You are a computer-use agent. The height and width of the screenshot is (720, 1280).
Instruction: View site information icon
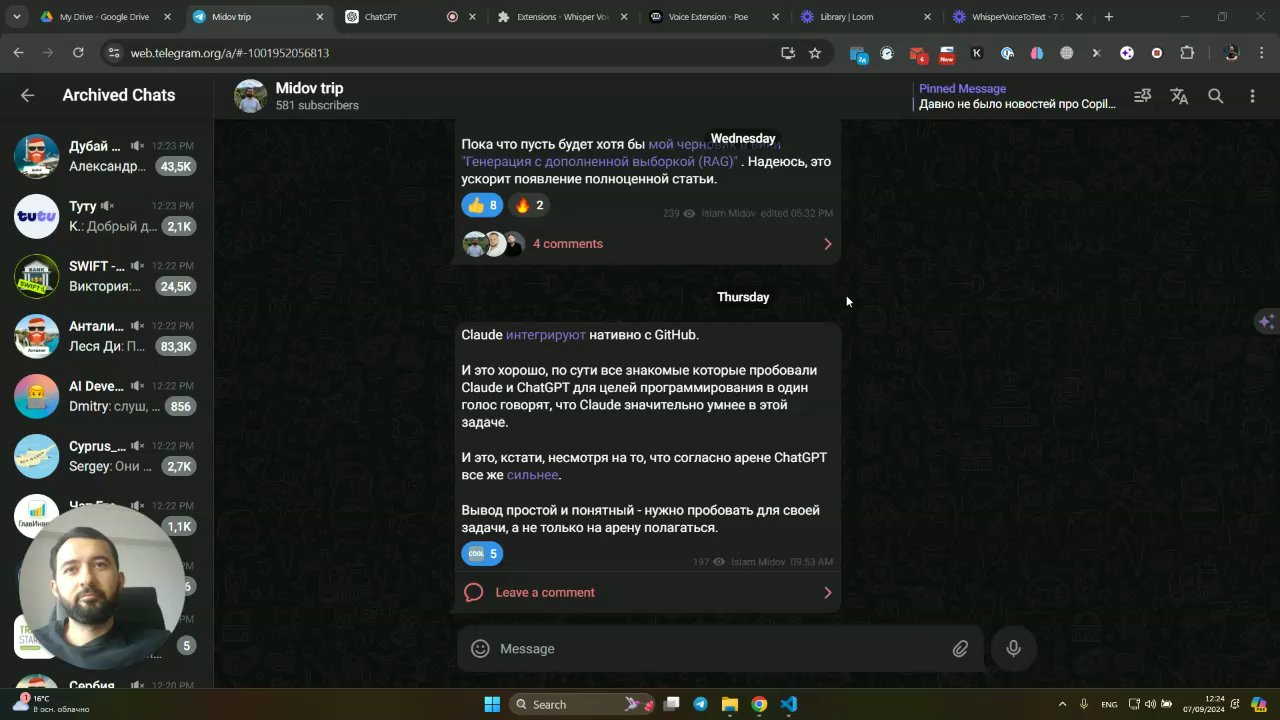click(113, 53)
